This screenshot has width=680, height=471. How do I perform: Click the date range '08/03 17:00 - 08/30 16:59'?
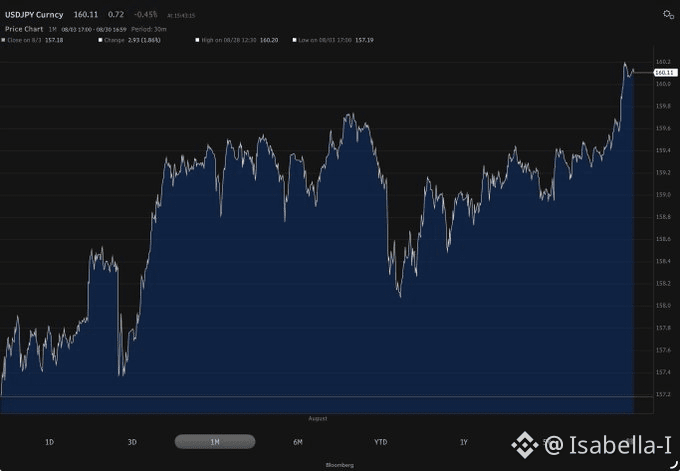click(94, 29)
